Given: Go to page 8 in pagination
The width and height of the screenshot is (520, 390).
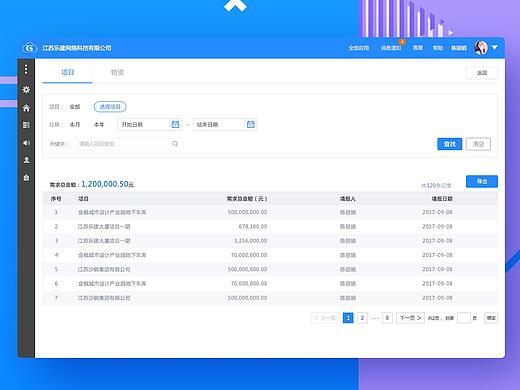Looking at the screenshot, I should click(387, 318).
